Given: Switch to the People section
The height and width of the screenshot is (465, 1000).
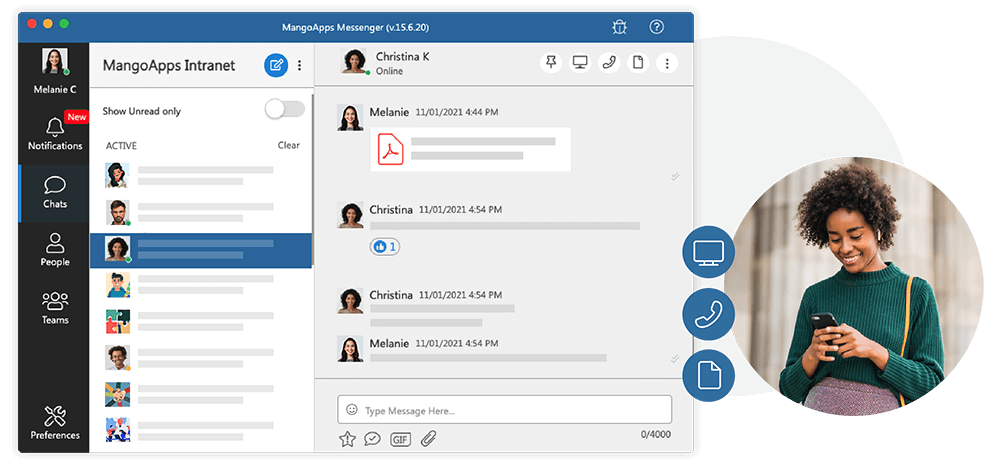Looking at the screenshot, I should (x=55, y=251).
